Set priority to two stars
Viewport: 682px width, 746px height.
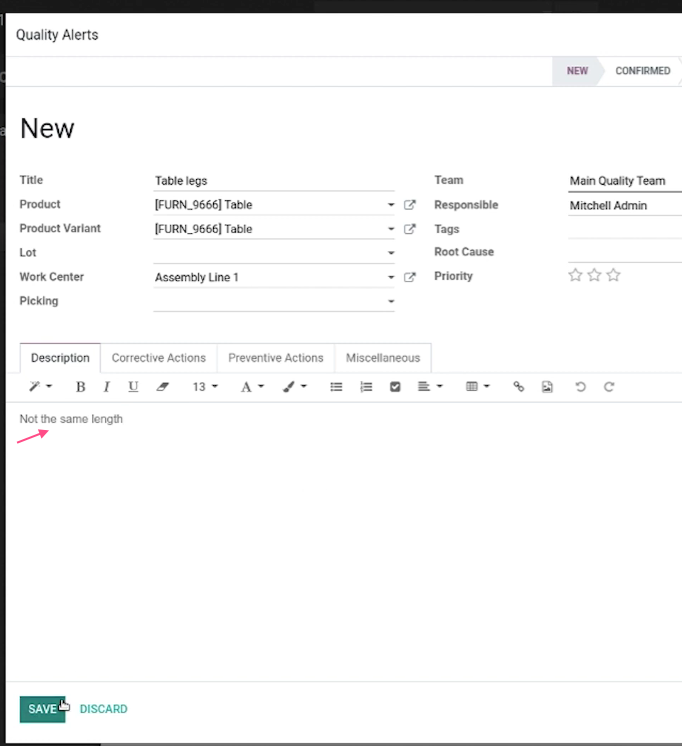point(594,275)
